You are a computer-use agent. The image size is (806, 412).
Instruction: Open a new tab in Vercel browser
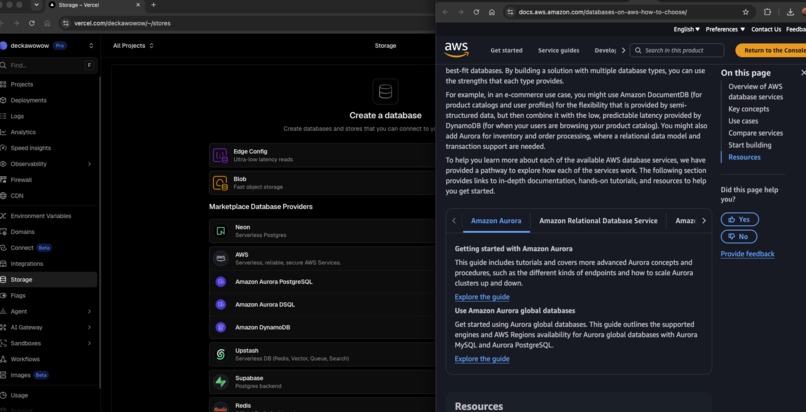153,5
